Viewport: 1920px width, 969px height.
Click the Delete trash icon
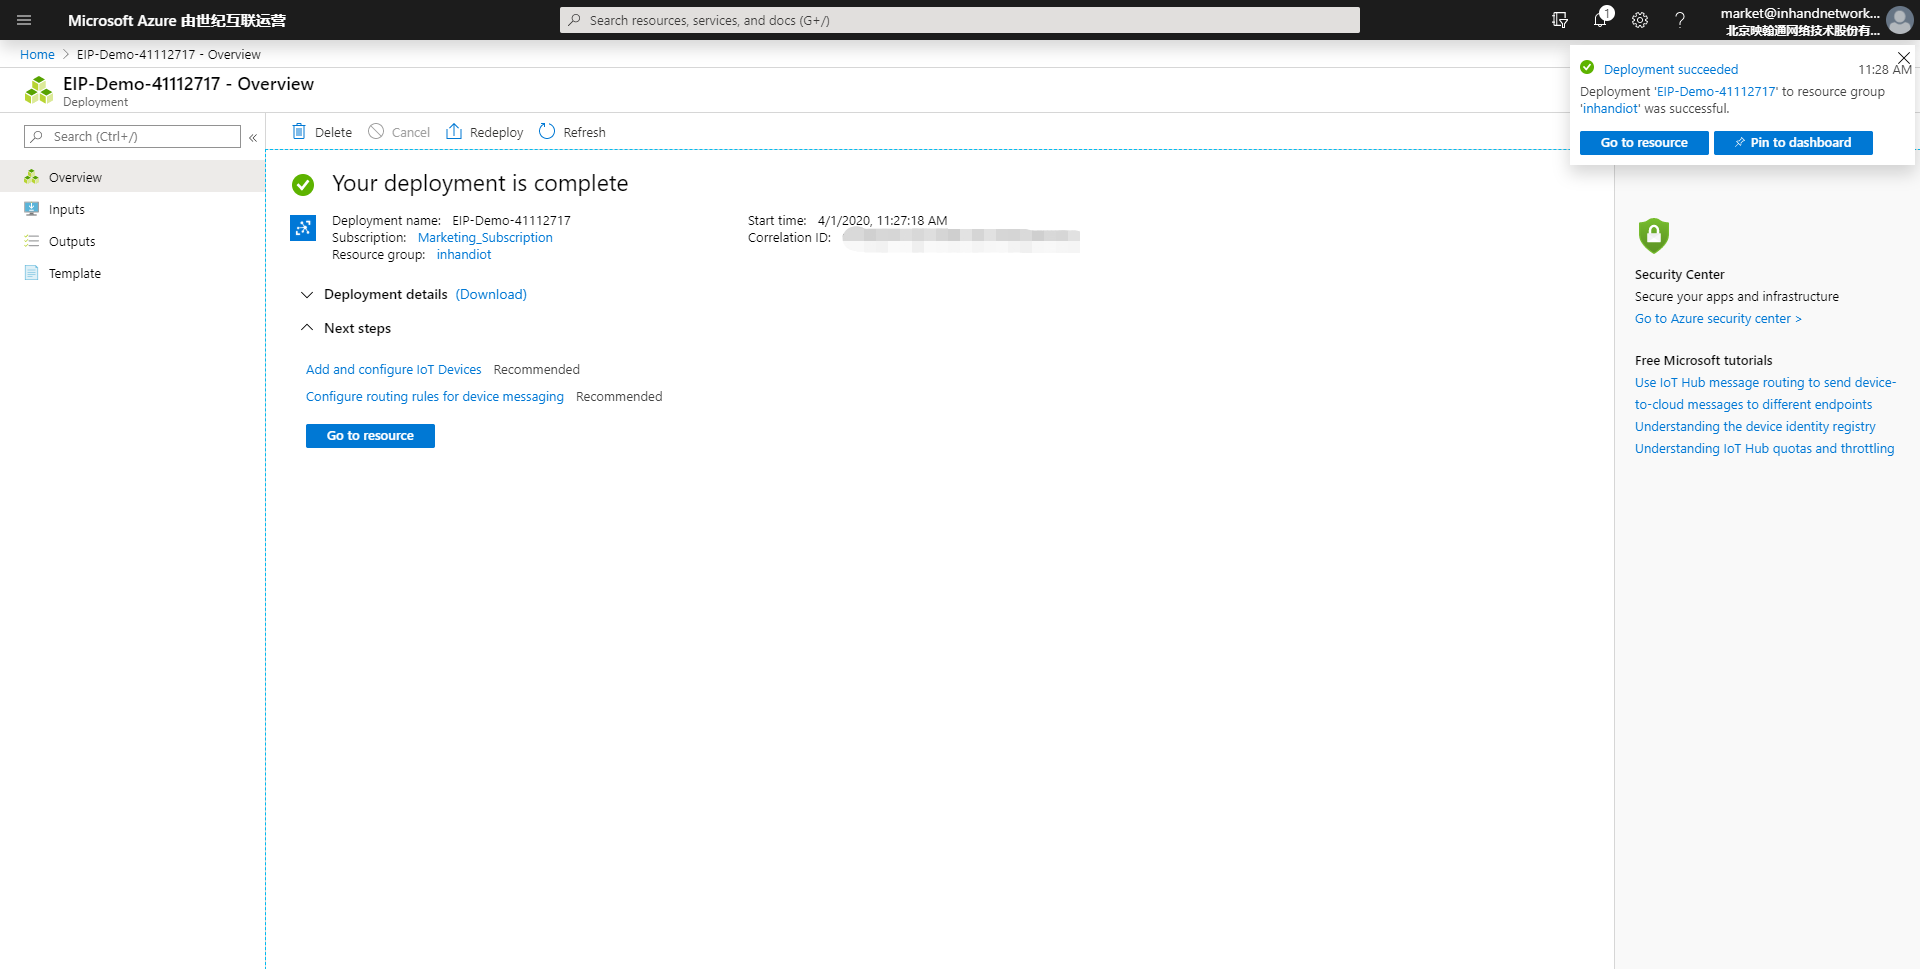pyautogui.click(x=299, y=132)
